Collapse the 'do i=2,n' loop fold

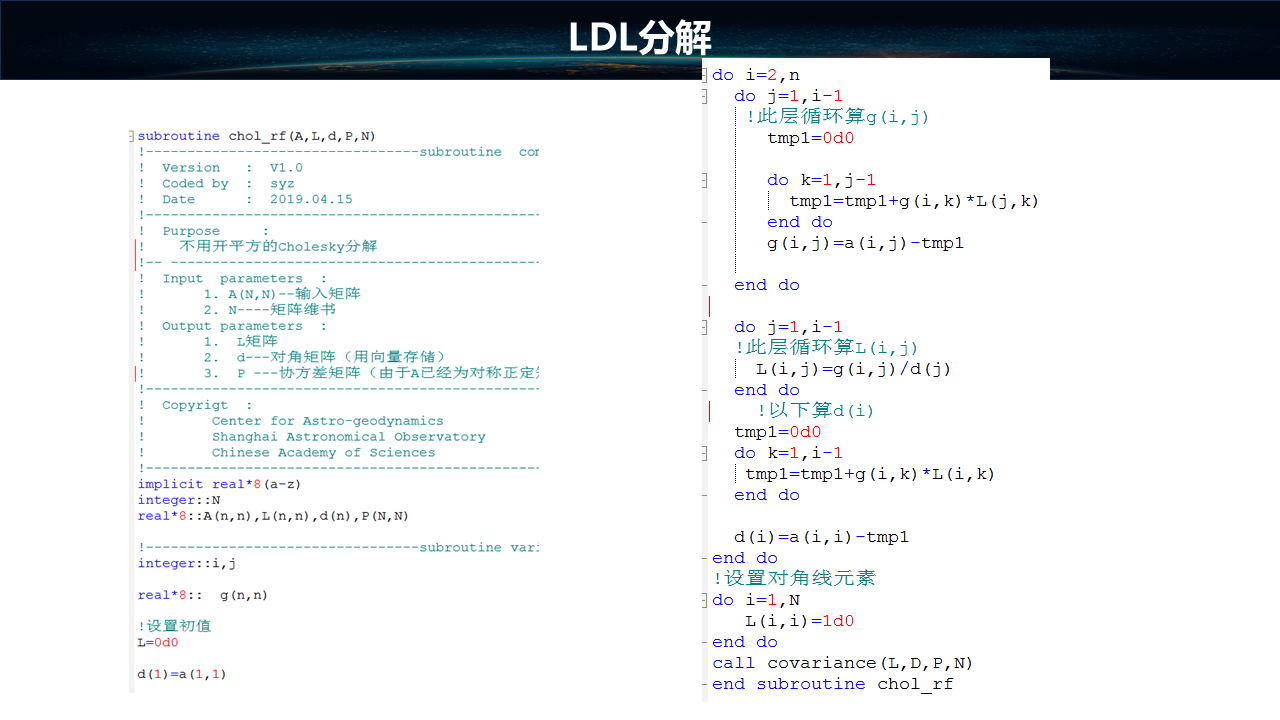pos(706,75)
